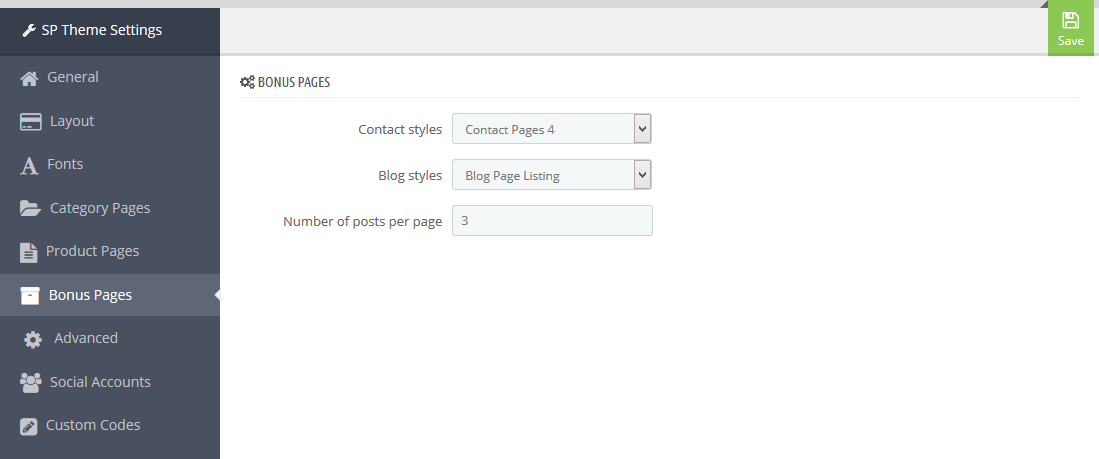Focus the Number of posts per page field
Screen dimensions: 1099x459
coord(552,221)
